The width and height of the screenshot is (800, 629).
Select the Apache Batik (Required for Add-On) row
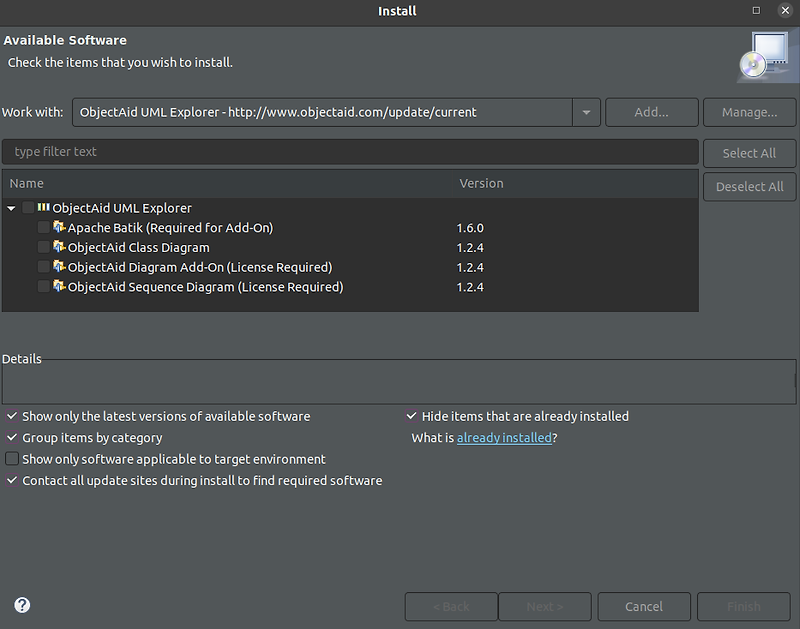(350, 228)
